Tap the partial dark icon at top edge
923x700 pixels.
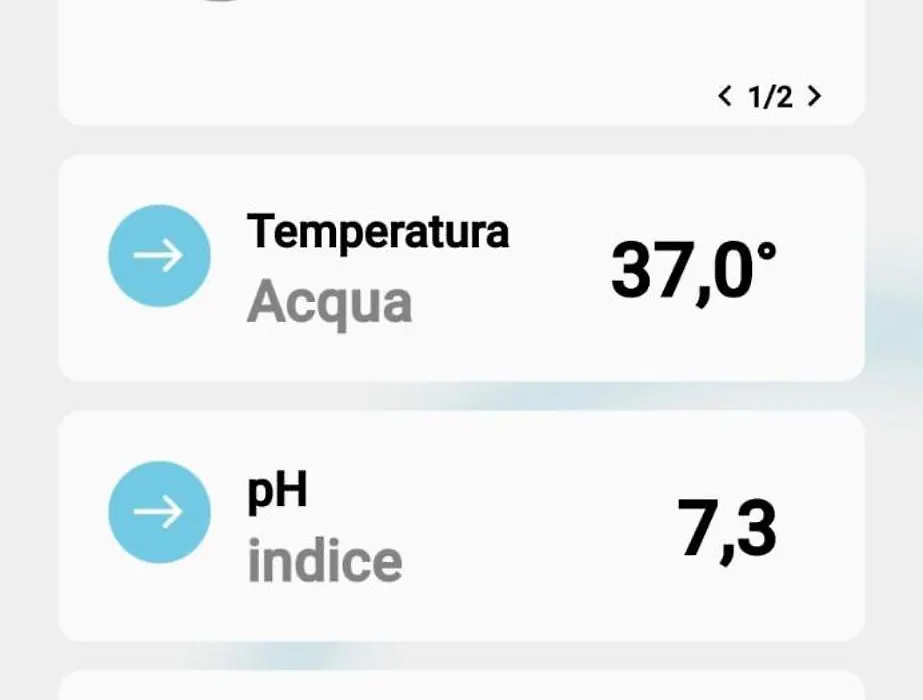pyautogui.click(x=219, y=1)
